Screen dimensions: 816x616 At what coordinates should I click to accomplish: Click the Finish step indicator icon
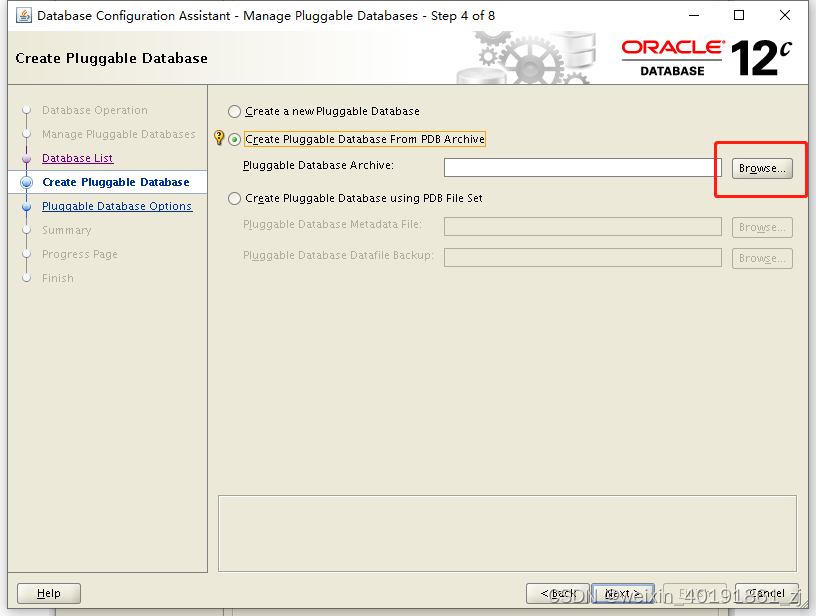coord(28,278)
